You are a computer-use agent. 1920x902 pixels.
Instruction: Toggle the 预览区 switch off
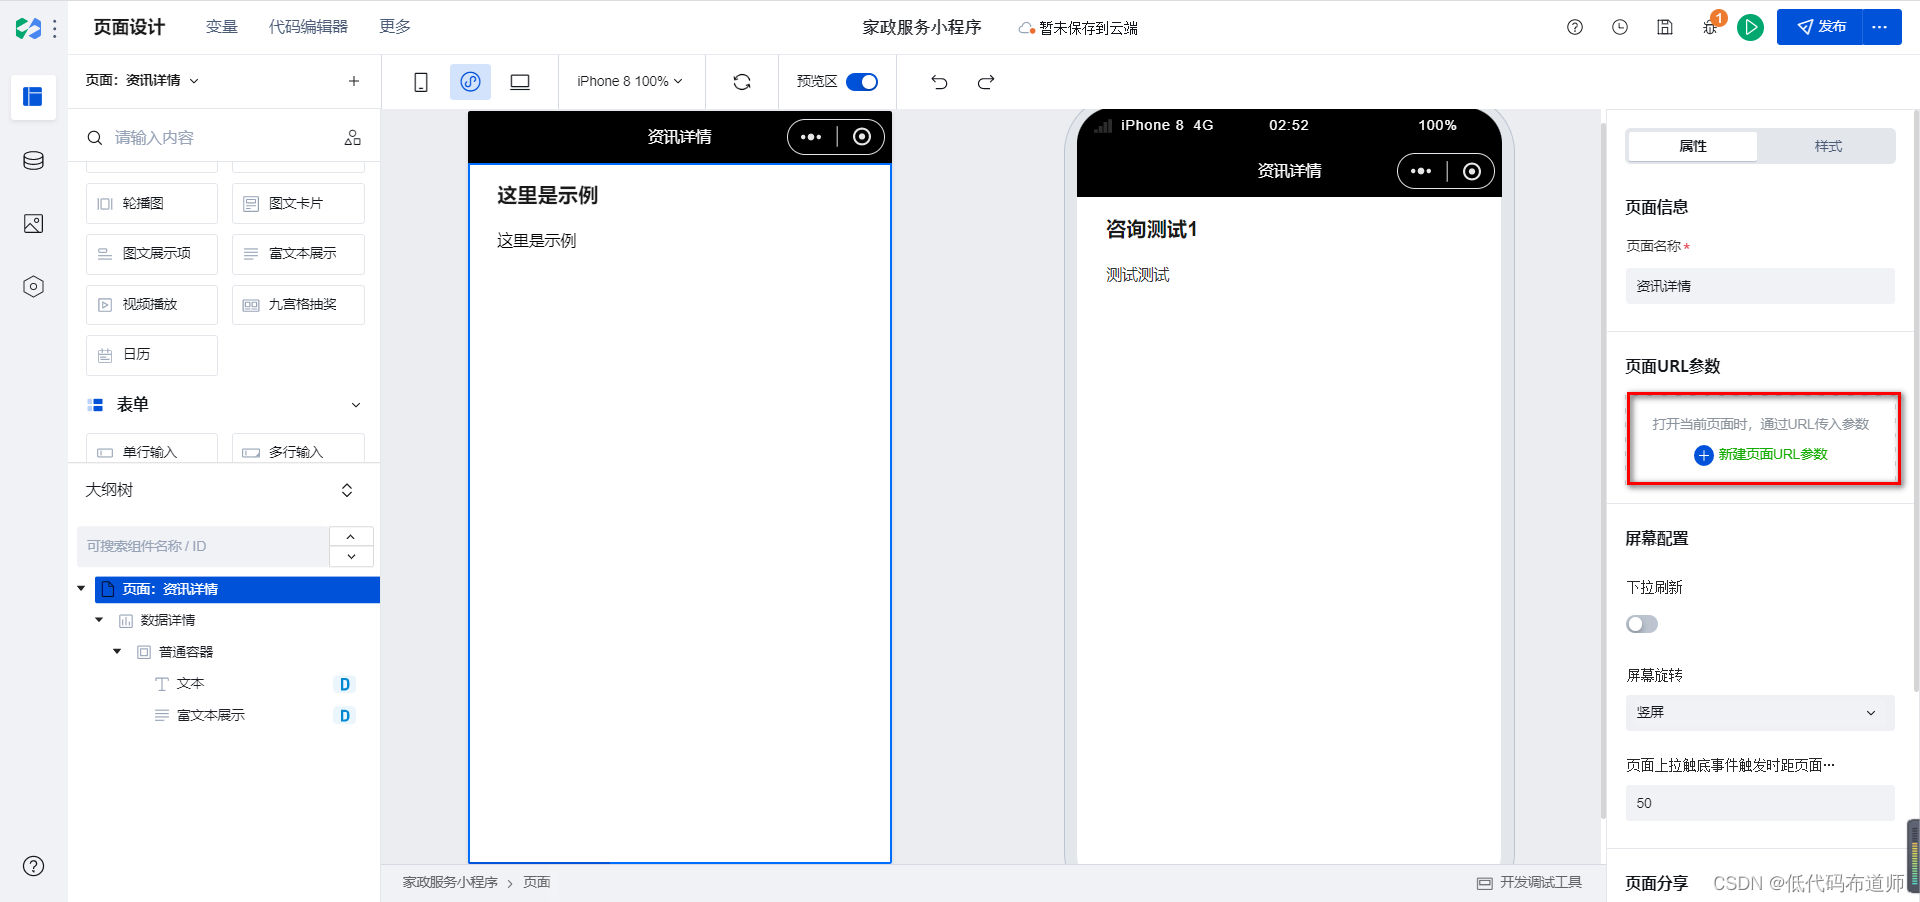coord(862,82)
